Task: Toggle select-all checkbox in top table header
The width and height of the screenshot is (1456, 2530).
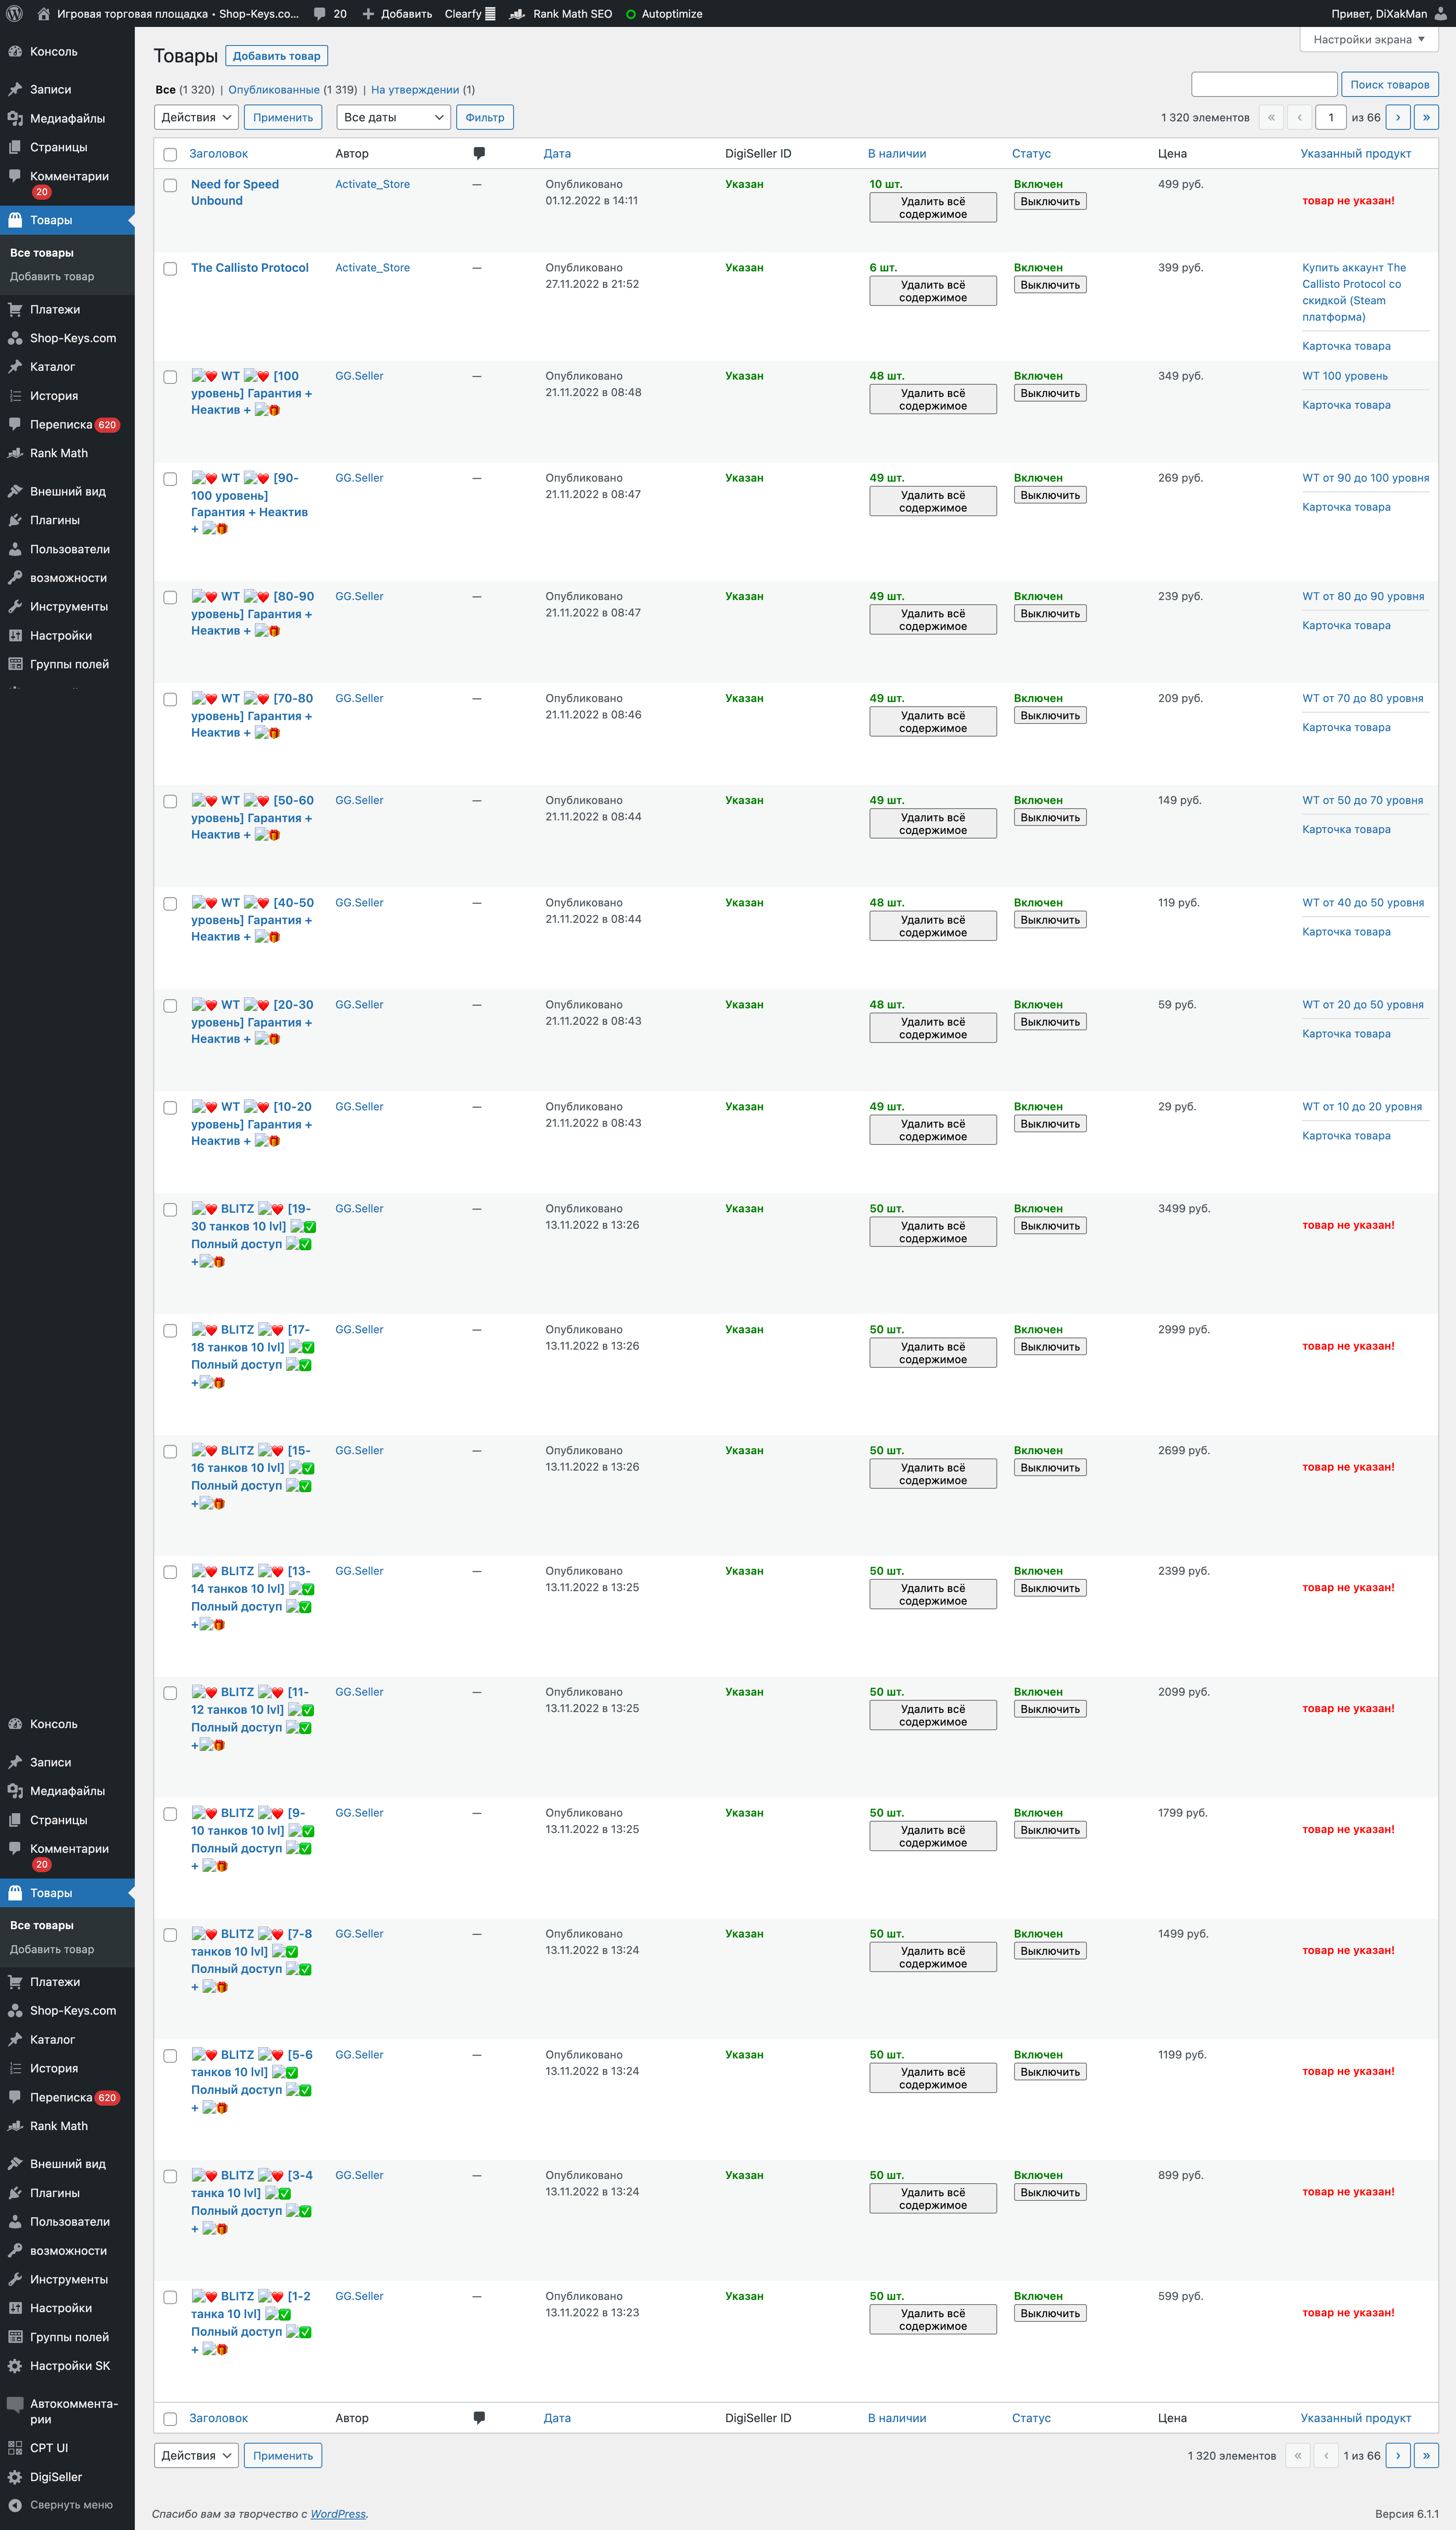Action: [170, 154]
